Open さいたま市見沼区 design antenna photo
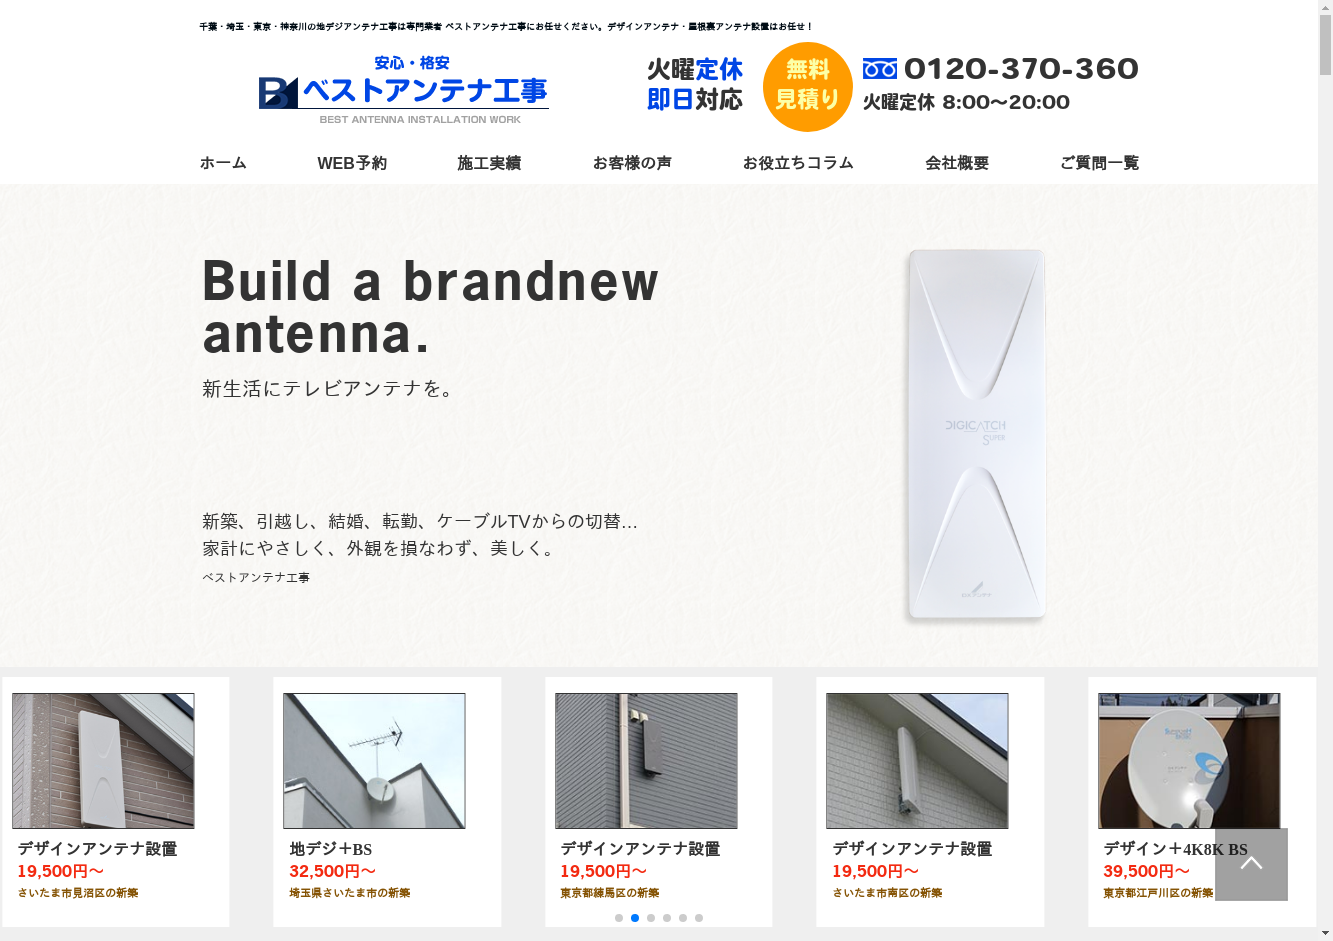 (103, 761)
